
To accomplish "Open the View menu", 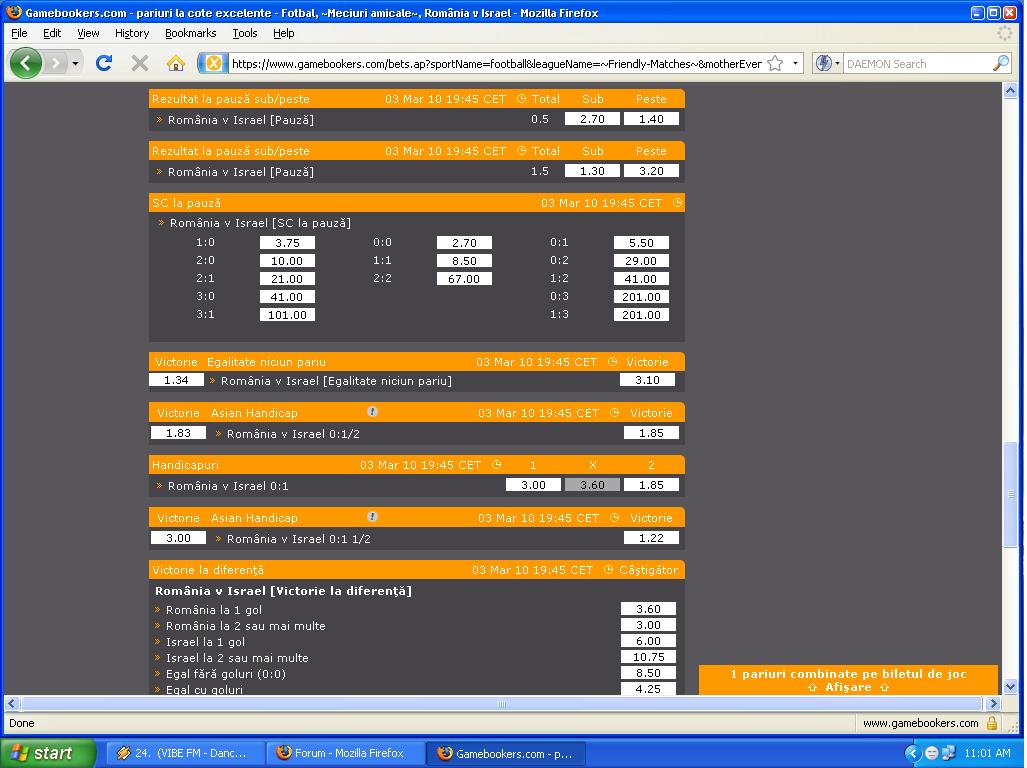I will tap(88, 33).
